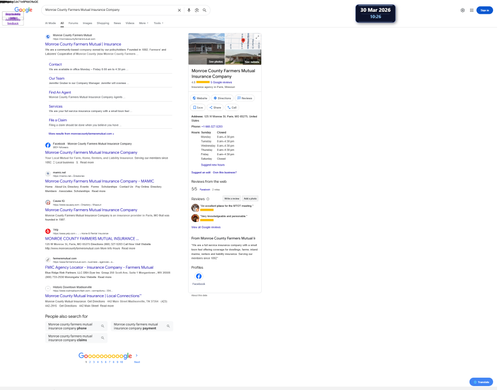500x390 pixels.
Task: Click the Facebook result favicon
Action: click(48, 145)
